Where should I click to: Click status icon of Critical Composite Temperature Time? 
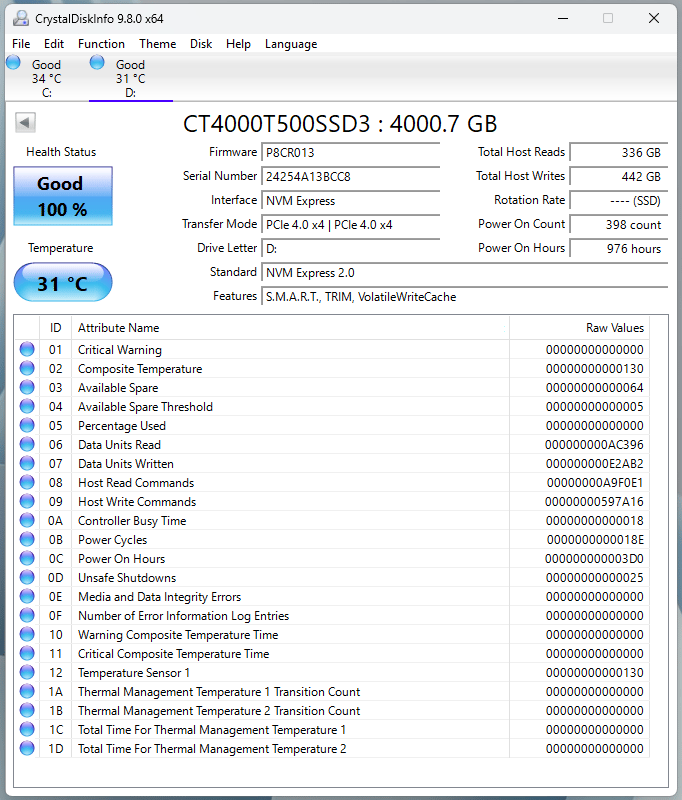[x=27, y=653]
